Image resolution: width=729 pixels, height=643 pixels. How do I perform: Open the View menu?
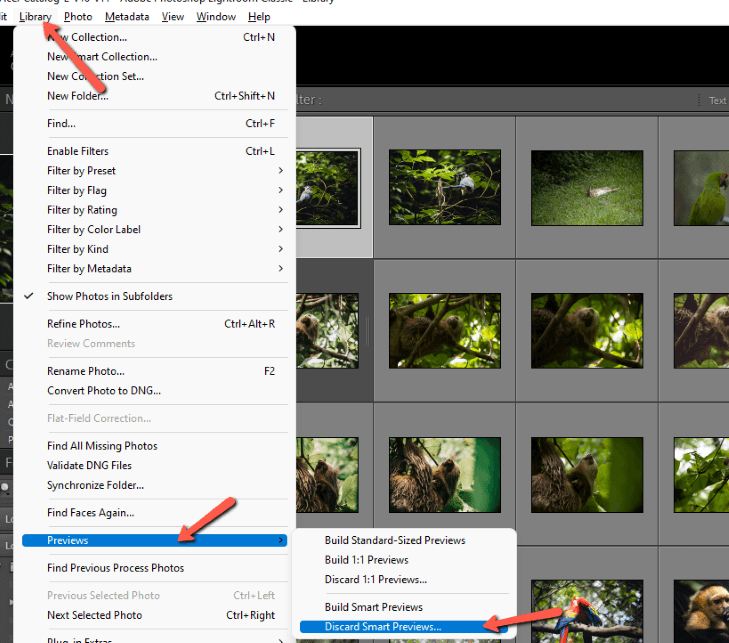pyautogui.click(x=172, y=17)
